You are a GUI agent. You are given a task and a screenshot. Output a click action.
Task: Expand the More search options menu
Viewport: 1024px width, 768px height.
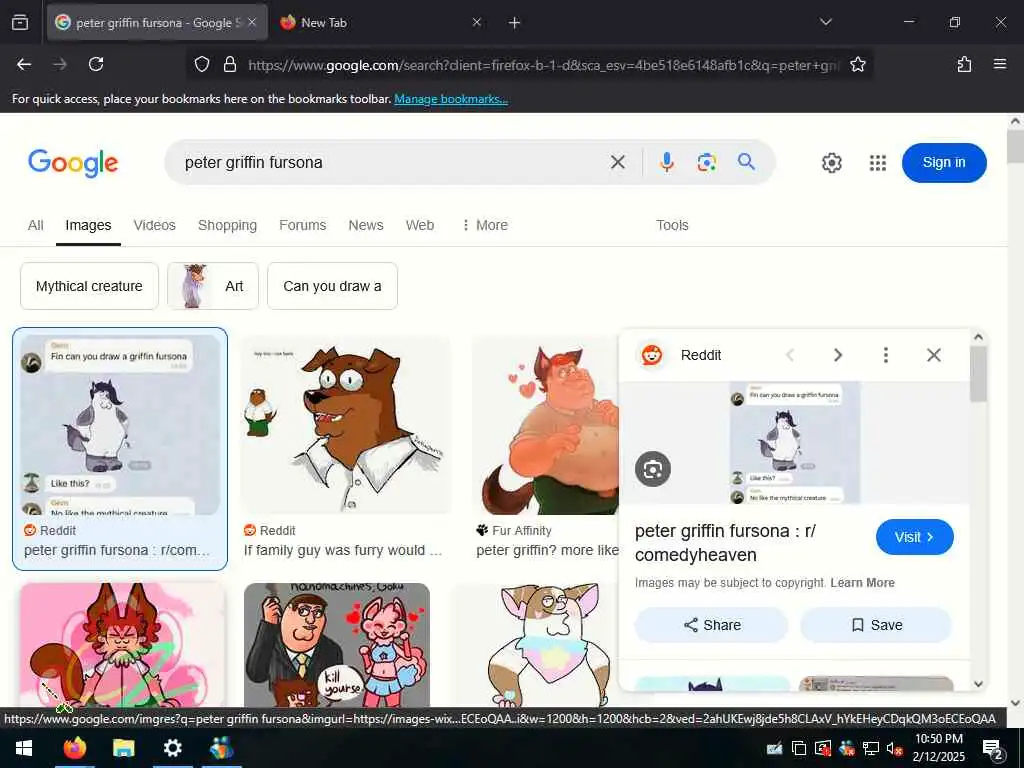click(485, 225)
